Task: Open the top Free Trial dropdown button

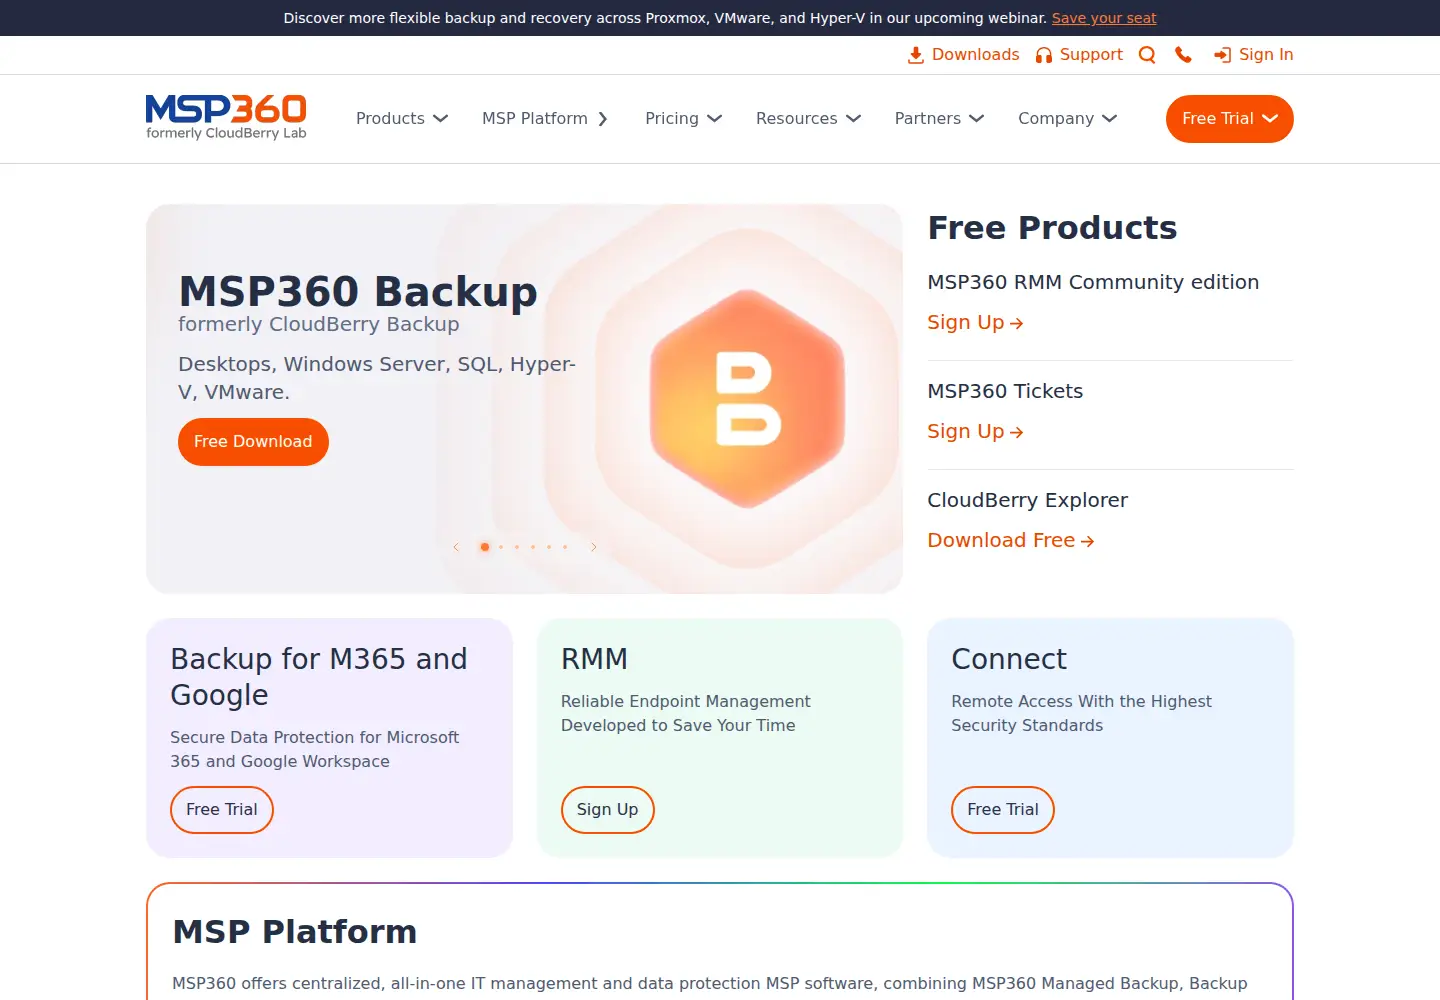Action: 1230,119
